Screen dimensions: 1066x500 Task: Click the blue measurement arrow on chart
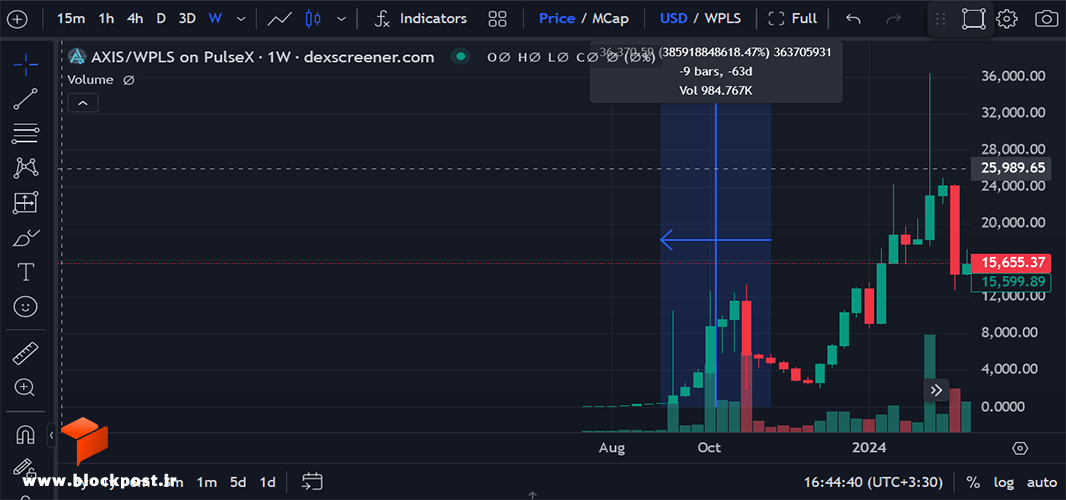(716, 239)
